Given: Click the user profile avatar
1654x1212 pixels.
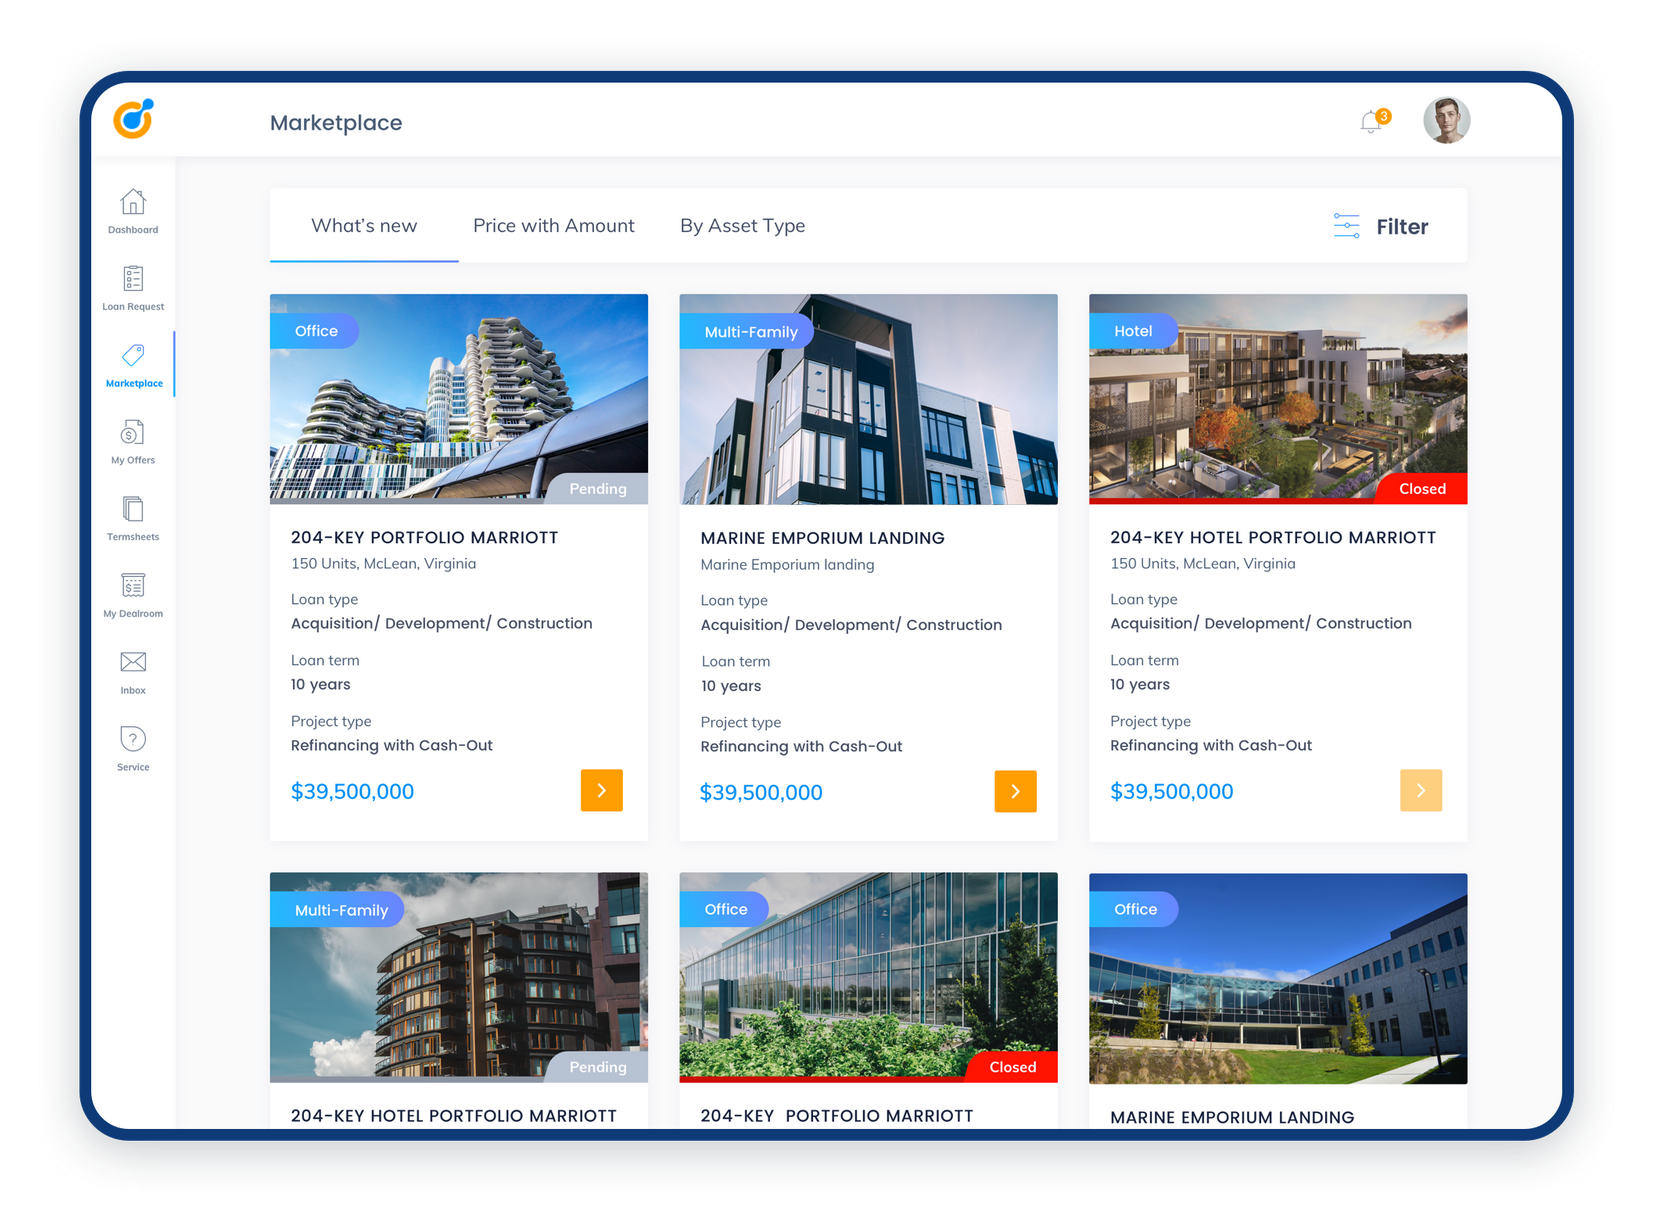Looking at the screenshot, I should coord(1446,121).
